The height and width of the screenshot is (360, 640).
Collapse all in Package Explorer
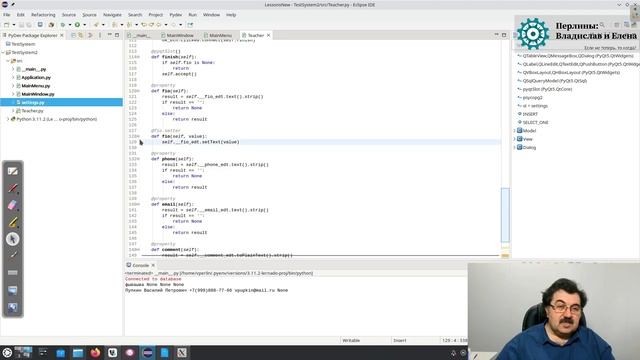tap(73, 36)
